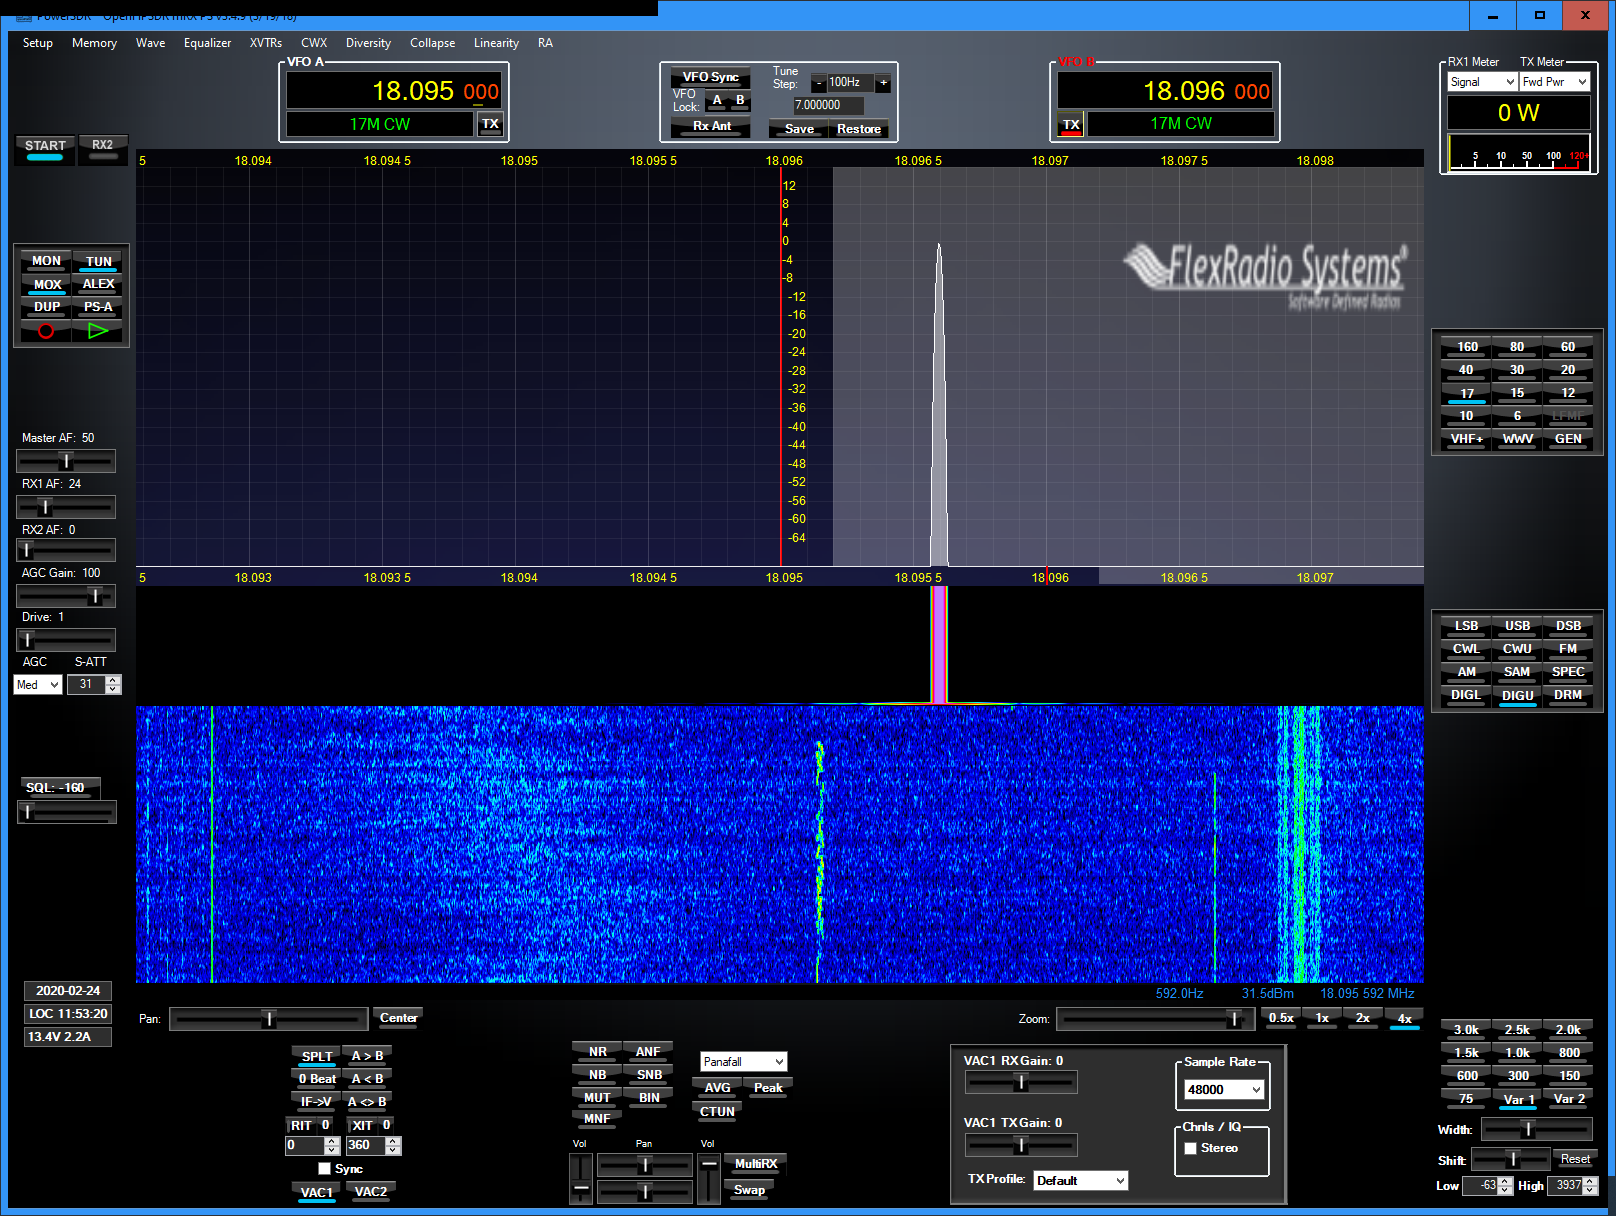Open the TX Profile Default dropdown
1616x1216 pixels.
[x=1080, y=1181]
